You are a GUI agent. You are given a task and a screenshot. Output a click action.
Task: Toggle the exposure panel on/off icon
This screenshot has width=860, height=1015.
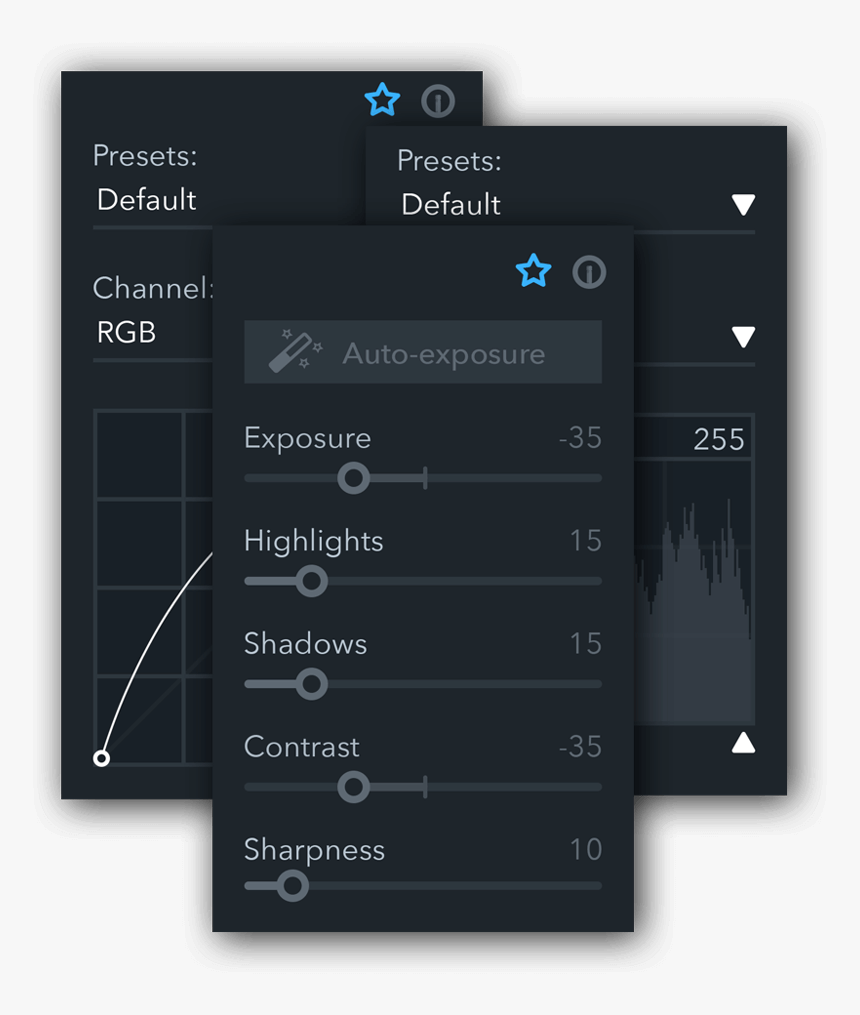[589, 272]
